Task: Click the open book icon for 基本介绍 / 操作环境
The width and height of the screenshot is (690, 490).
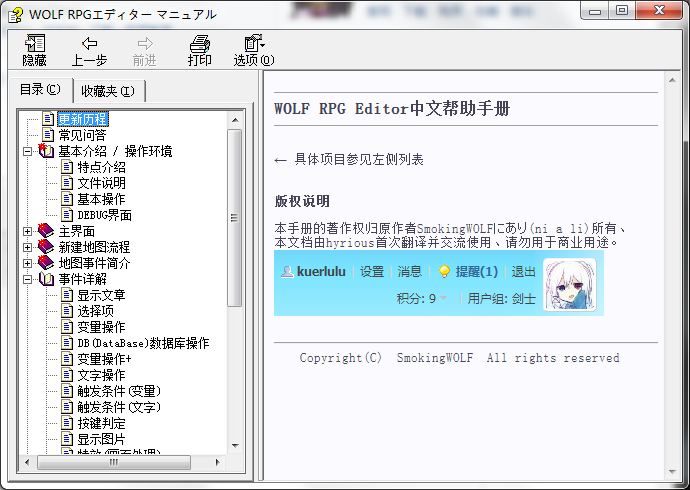Action: click(x=46, y=151)
